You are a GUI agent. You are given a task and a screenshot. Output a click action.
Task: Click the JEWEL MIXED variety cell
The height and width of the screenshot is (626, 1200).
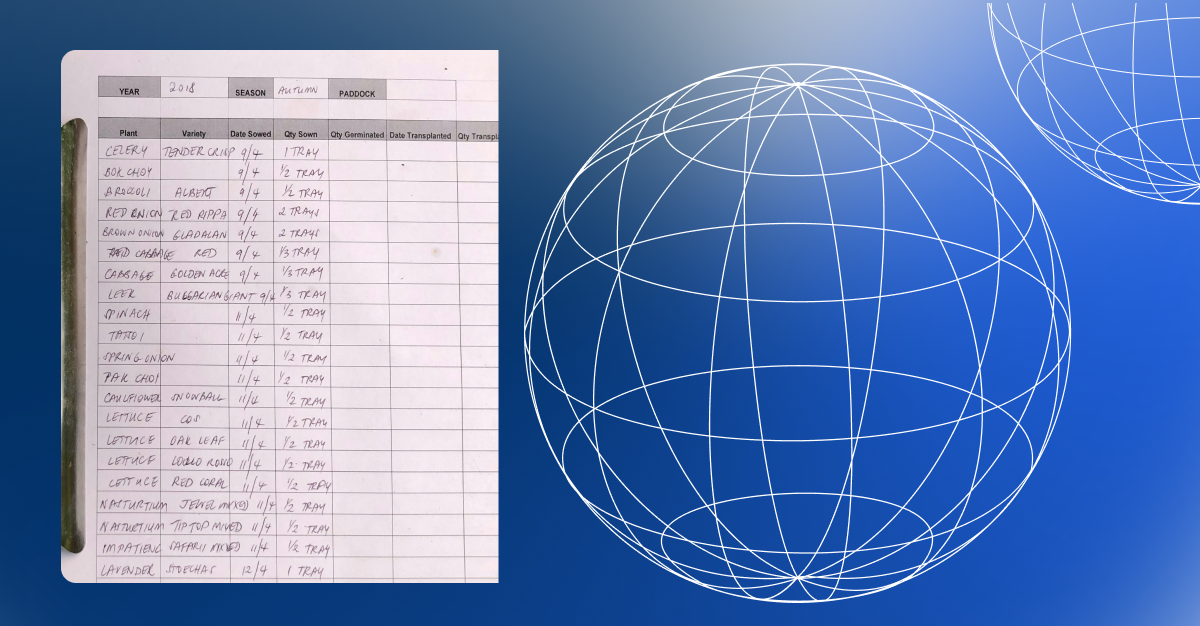tap(214, 506)
